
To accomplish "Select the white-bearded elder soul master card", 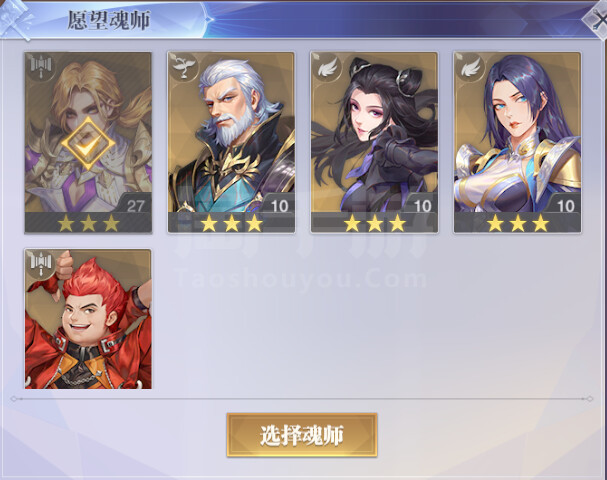I will click(x=231, y=142).
